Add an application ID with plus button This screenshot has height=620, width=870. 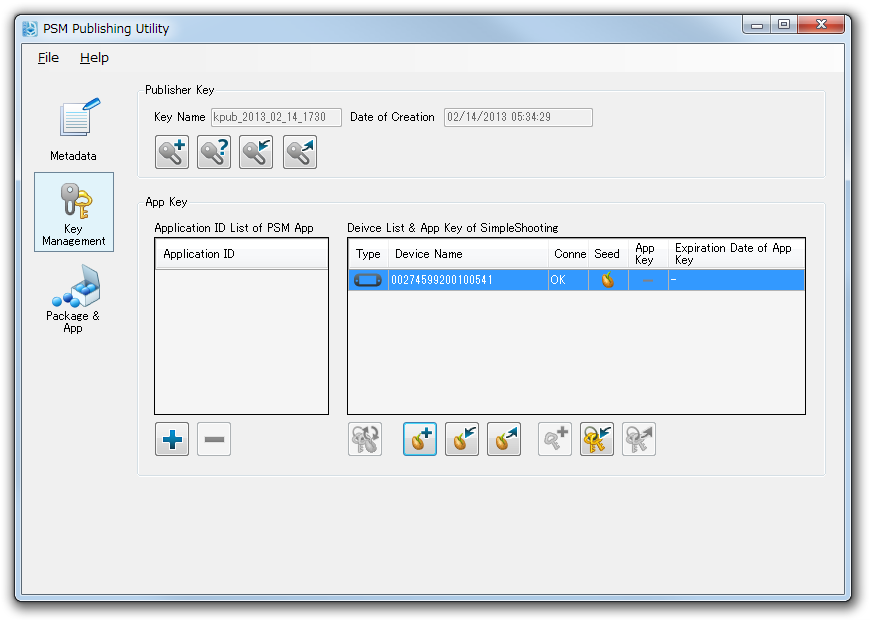tap(172, 439)
